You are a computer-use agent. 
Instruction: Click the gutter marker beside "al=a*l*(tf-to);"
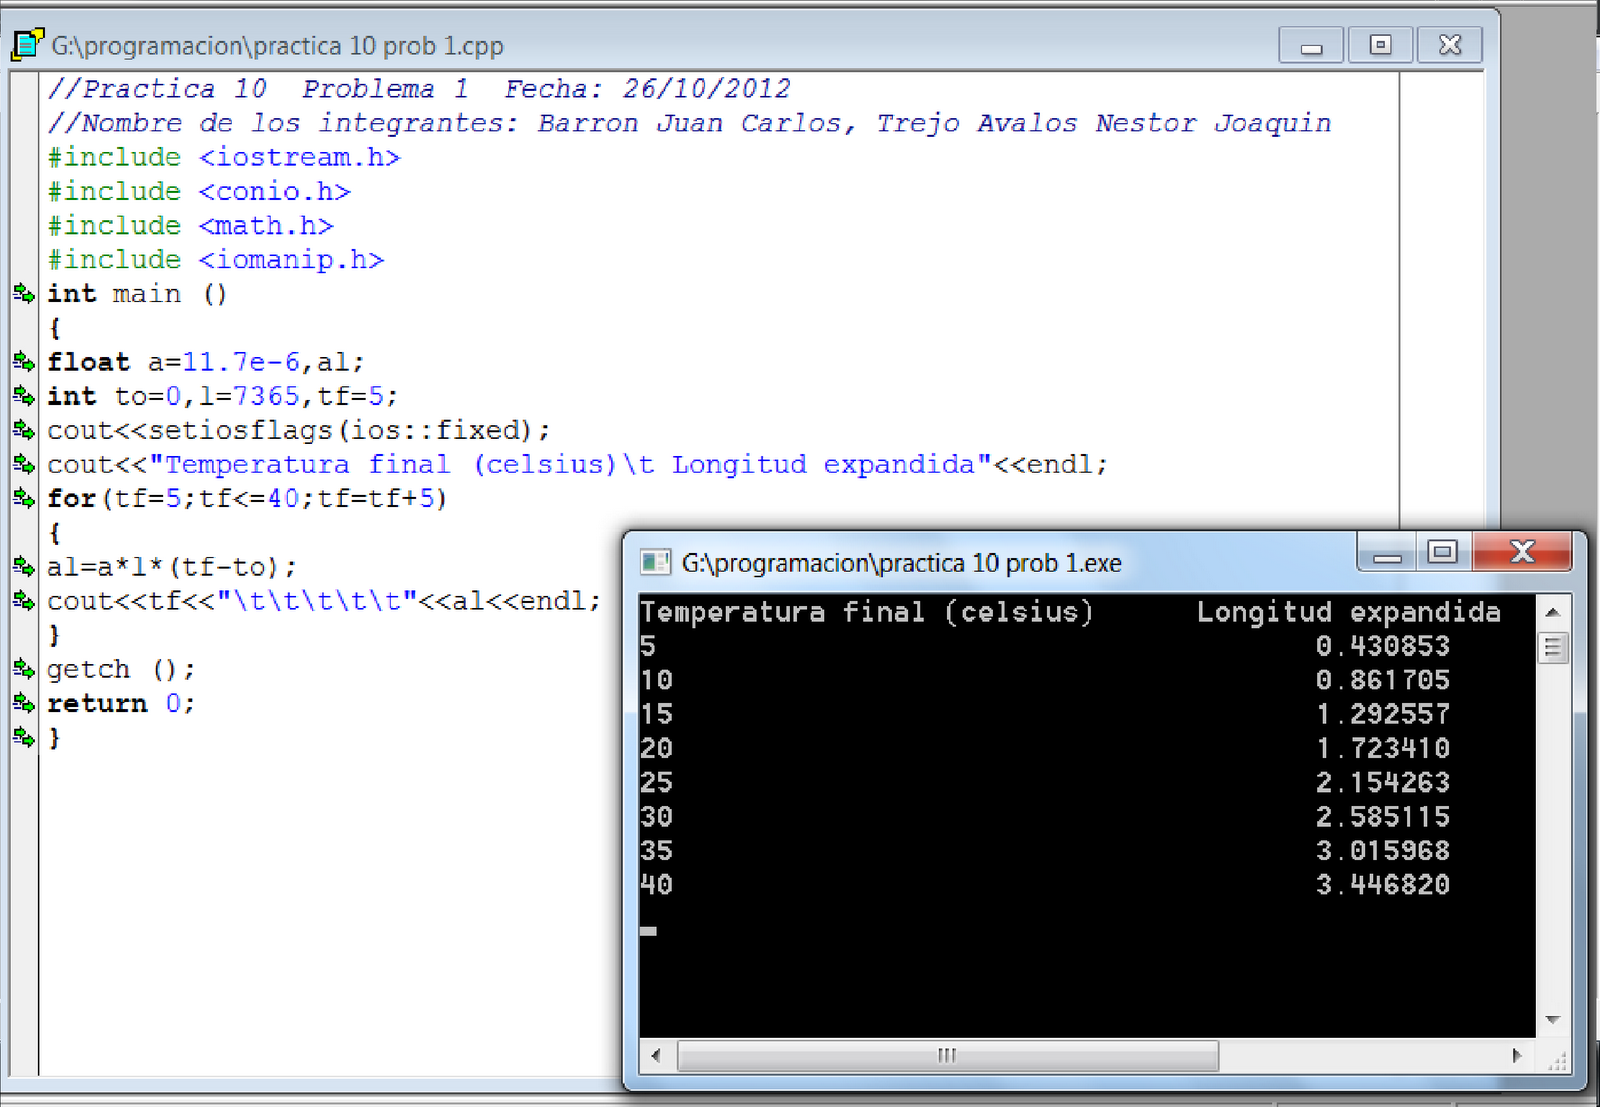[25, 565]
